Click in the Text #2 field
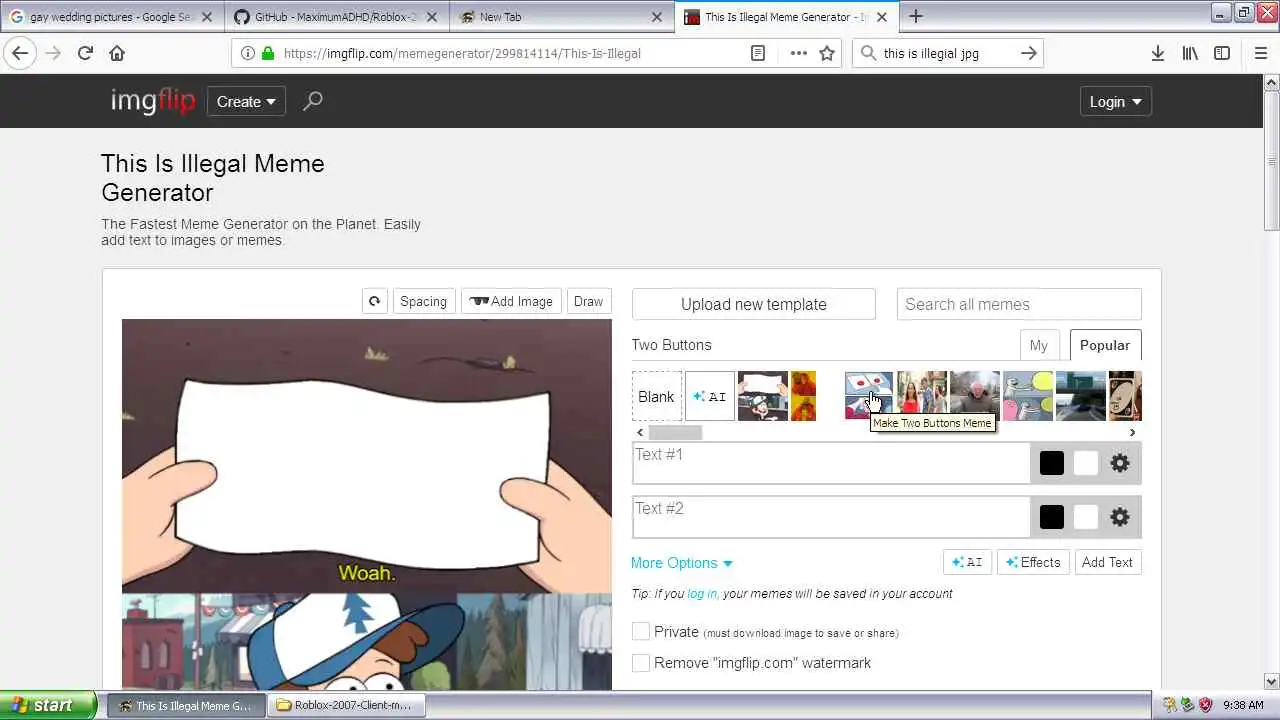The width and height of the screenshot is (1280, 720). [831, 517]
